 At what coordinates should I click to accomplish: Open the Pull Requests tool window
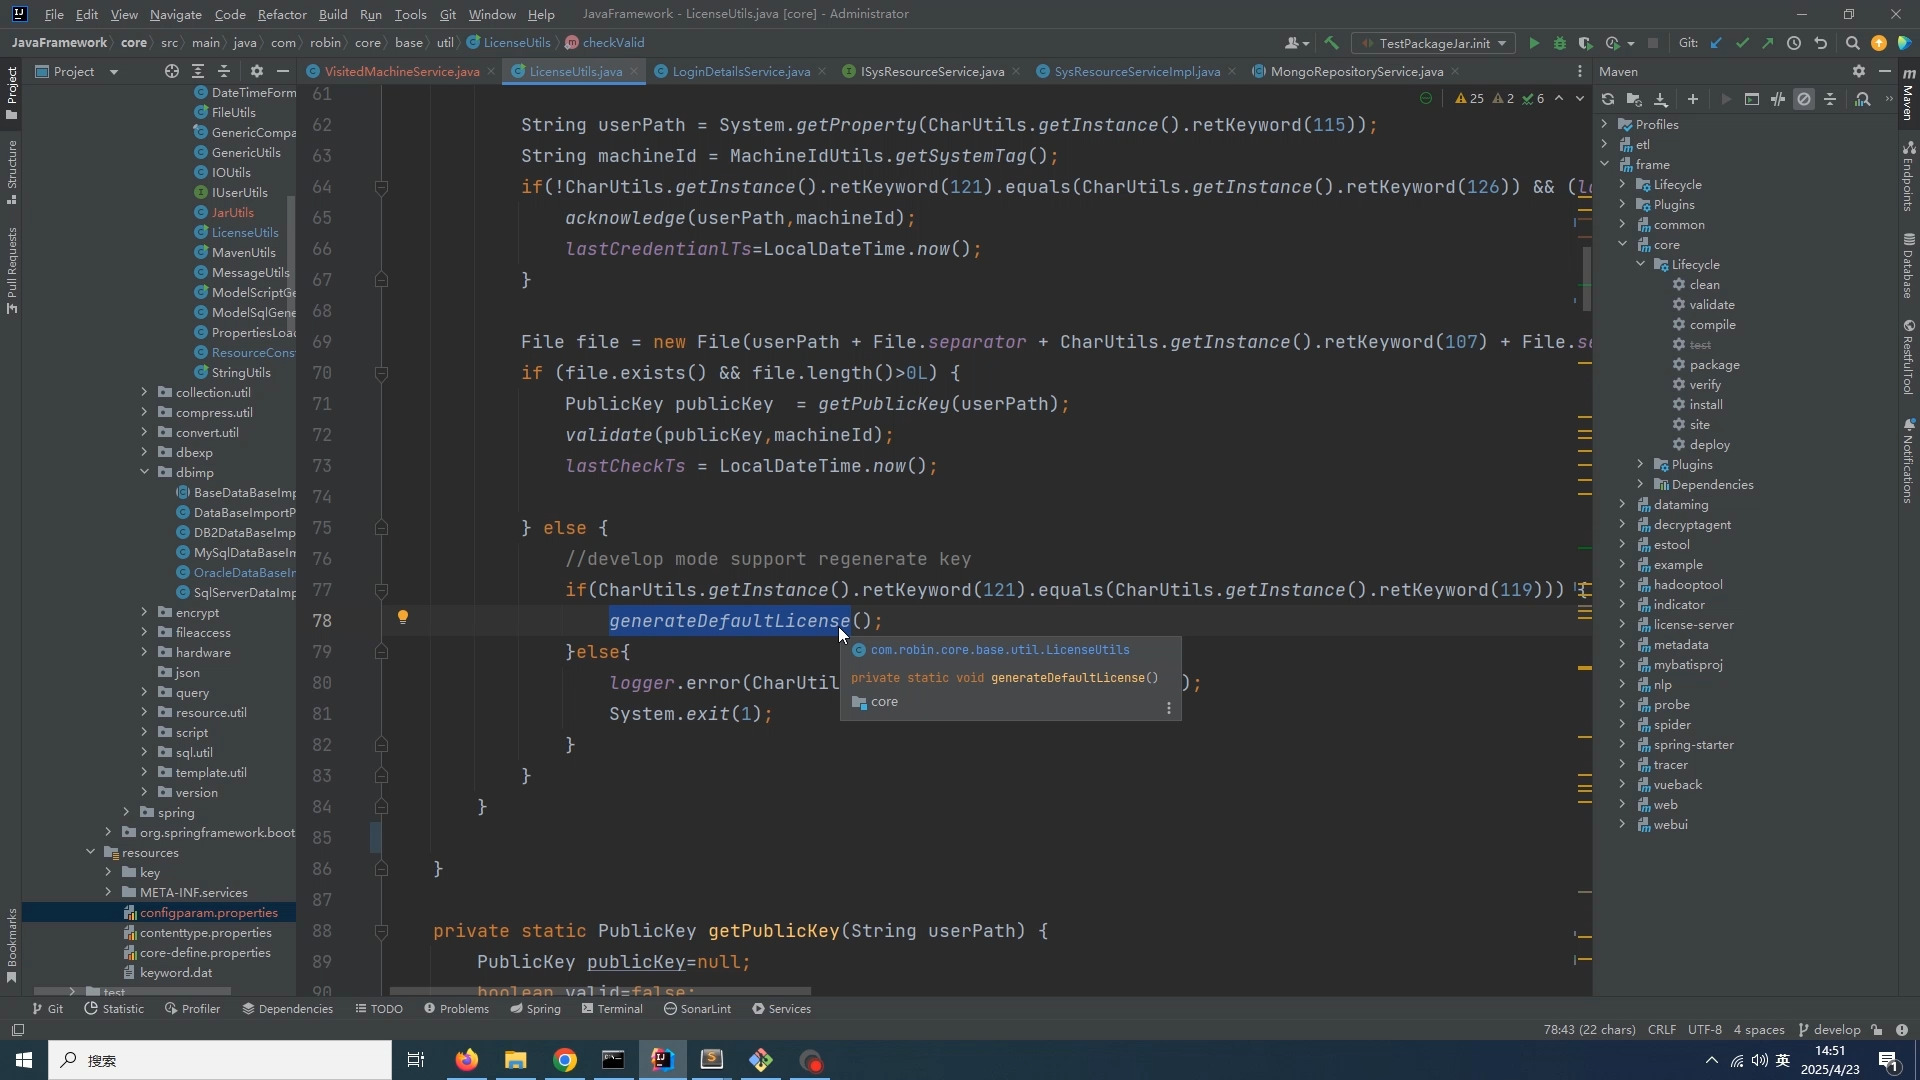coord(12,270)
